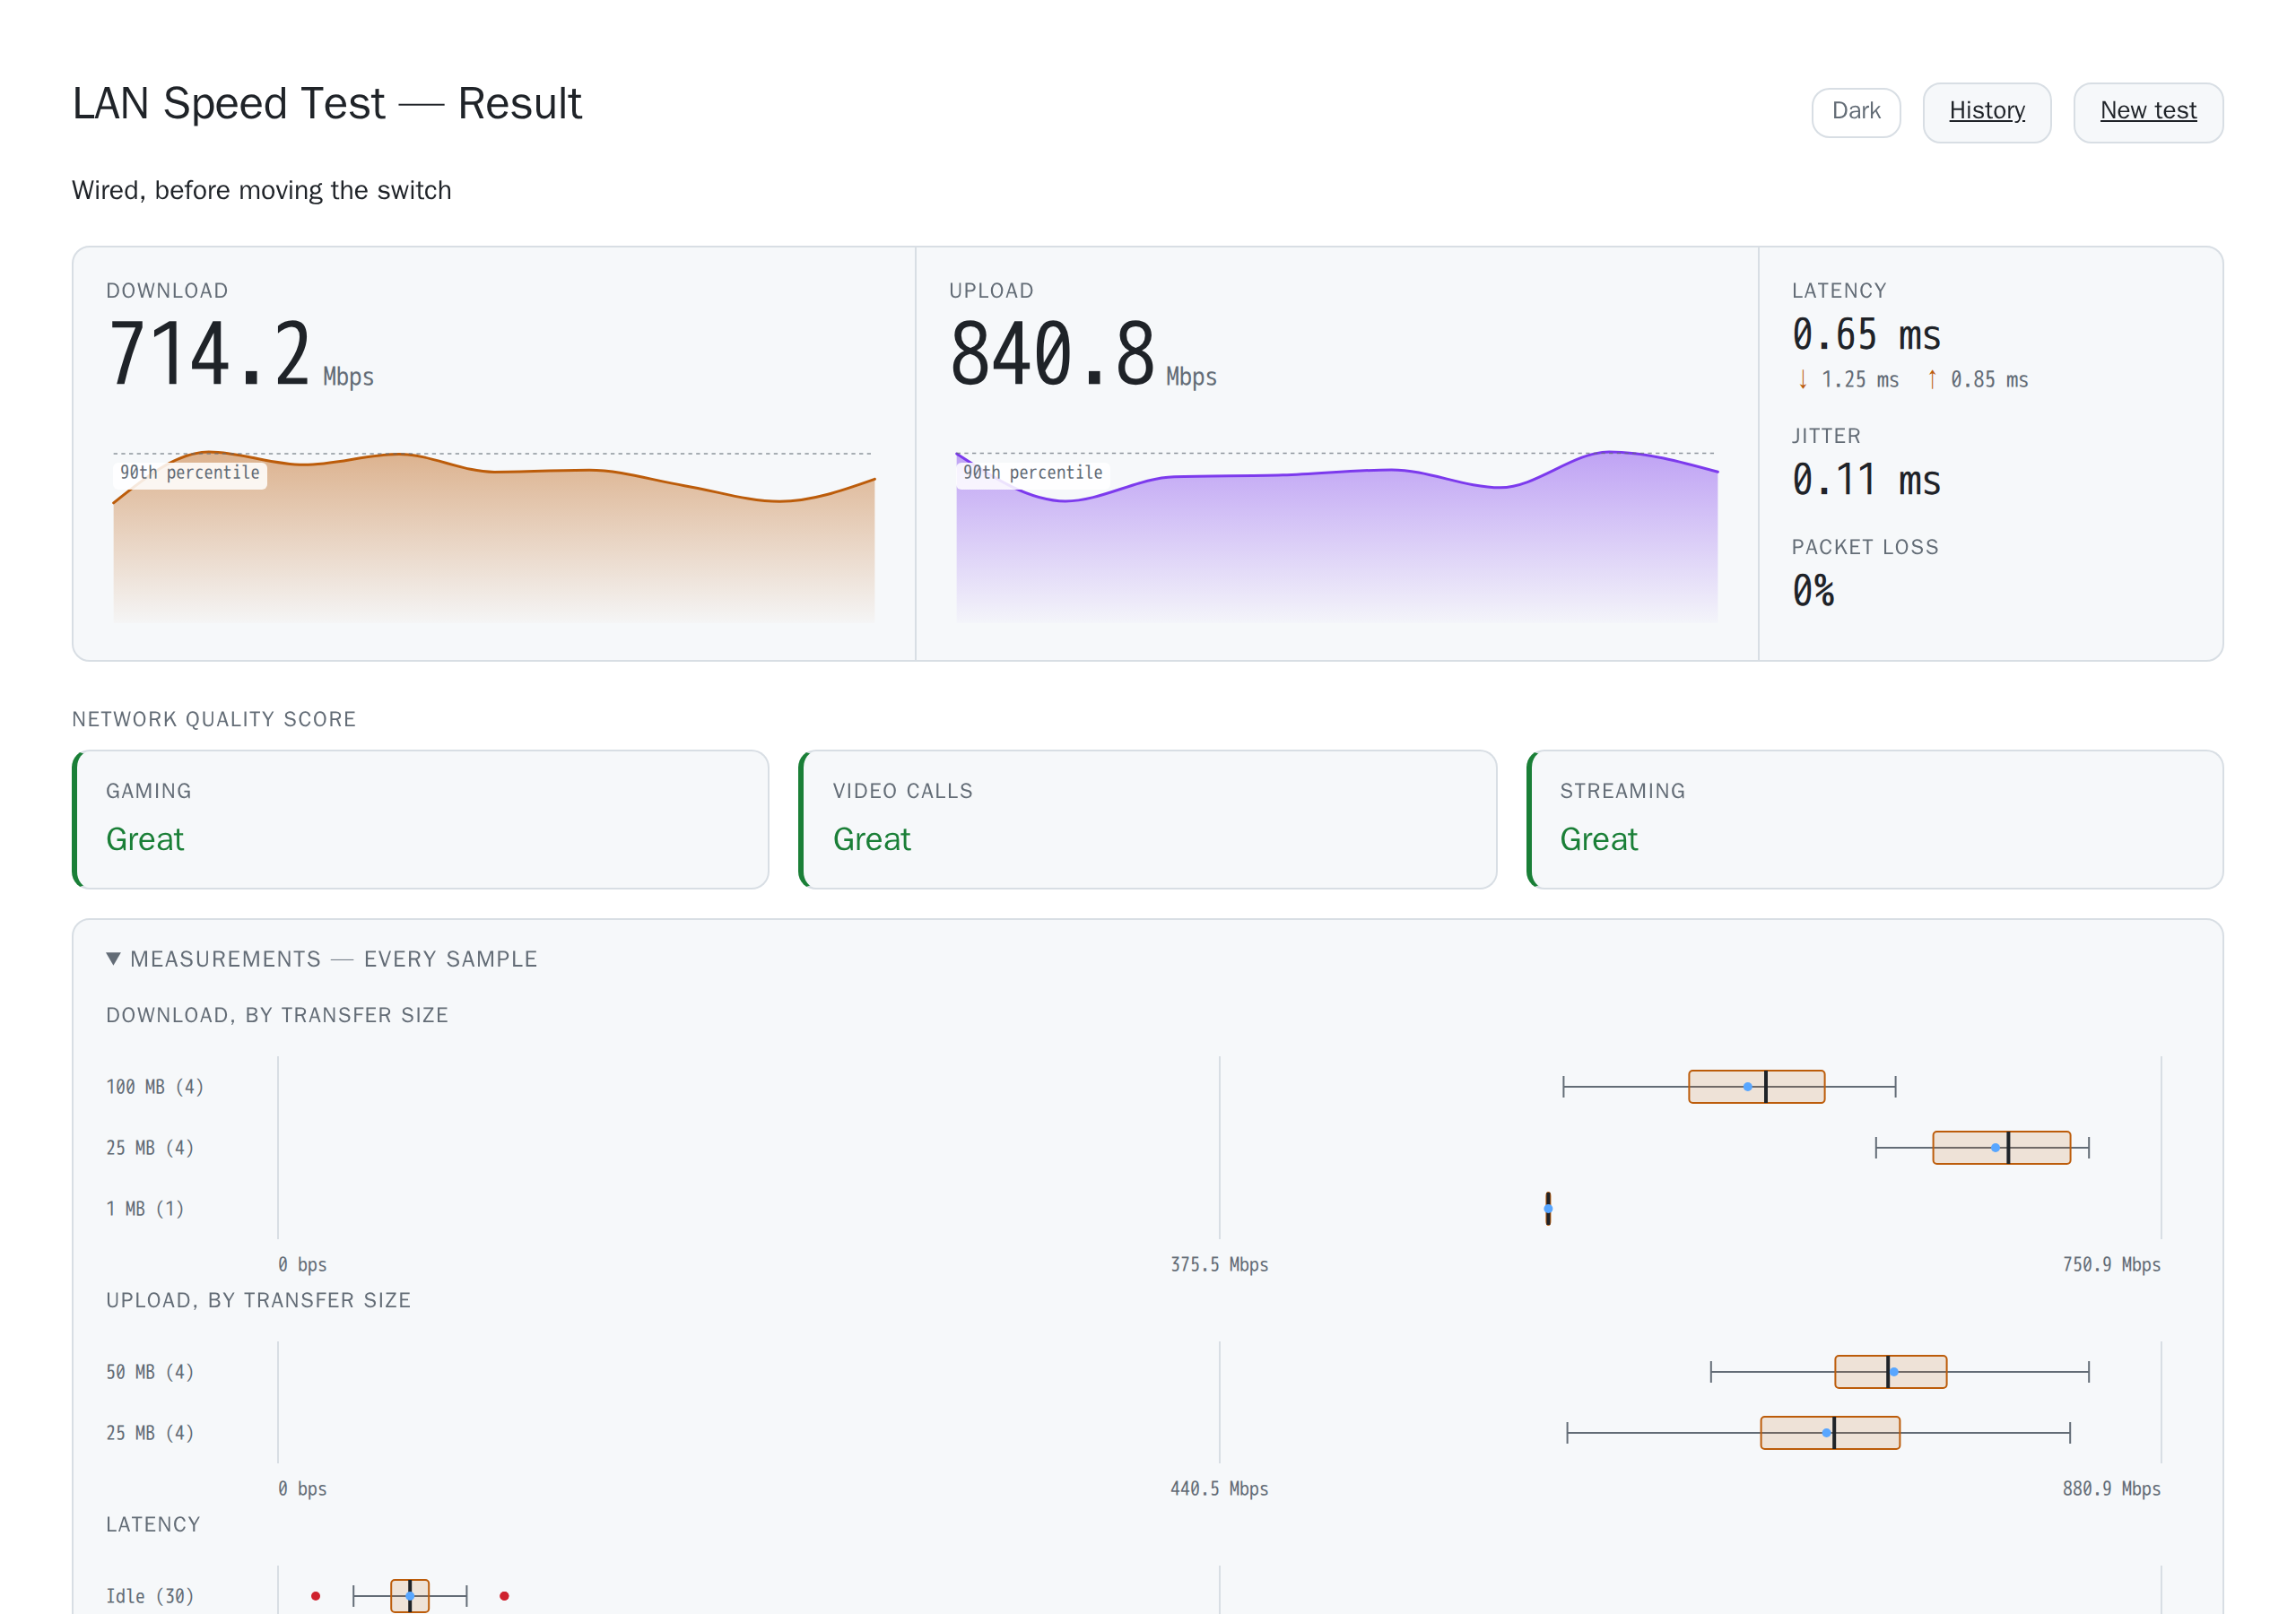
Task: Click the LAN Speed Test — Result title
Action: (x=327, y=103)
